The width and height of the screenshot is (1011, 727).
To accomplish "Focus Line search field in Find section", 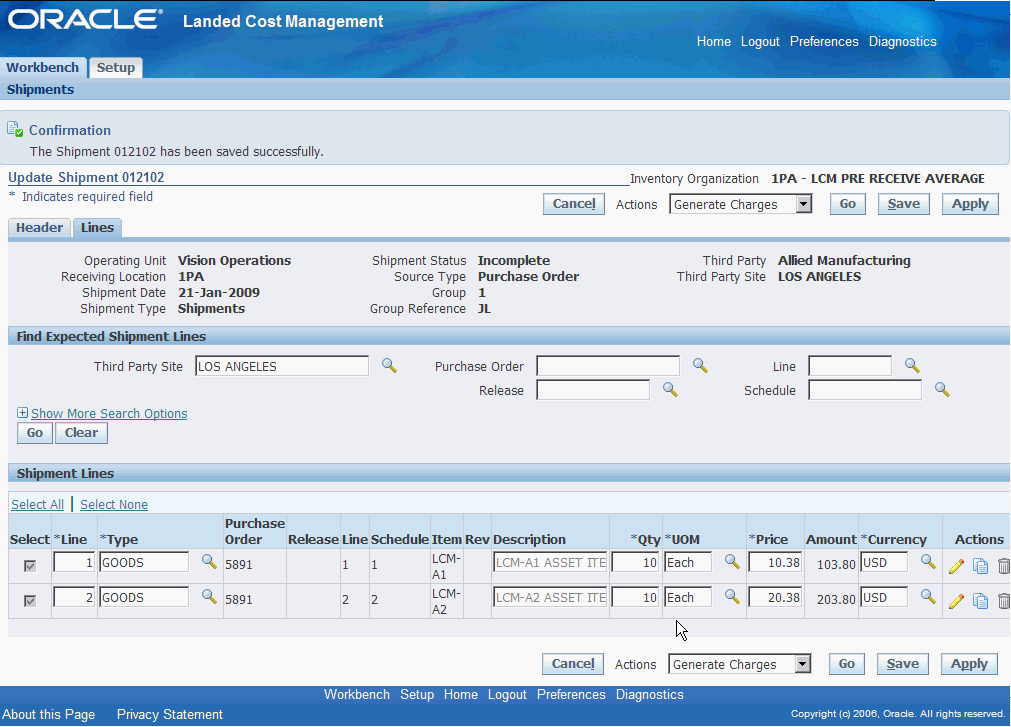I will pyautogui.click(x=850, y=366).
